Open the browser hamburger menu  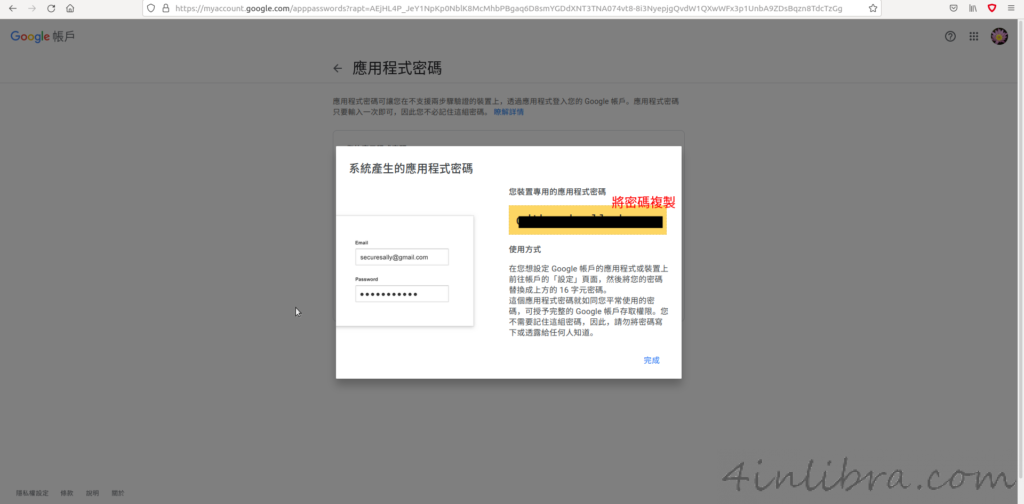tap(1011, 8)
